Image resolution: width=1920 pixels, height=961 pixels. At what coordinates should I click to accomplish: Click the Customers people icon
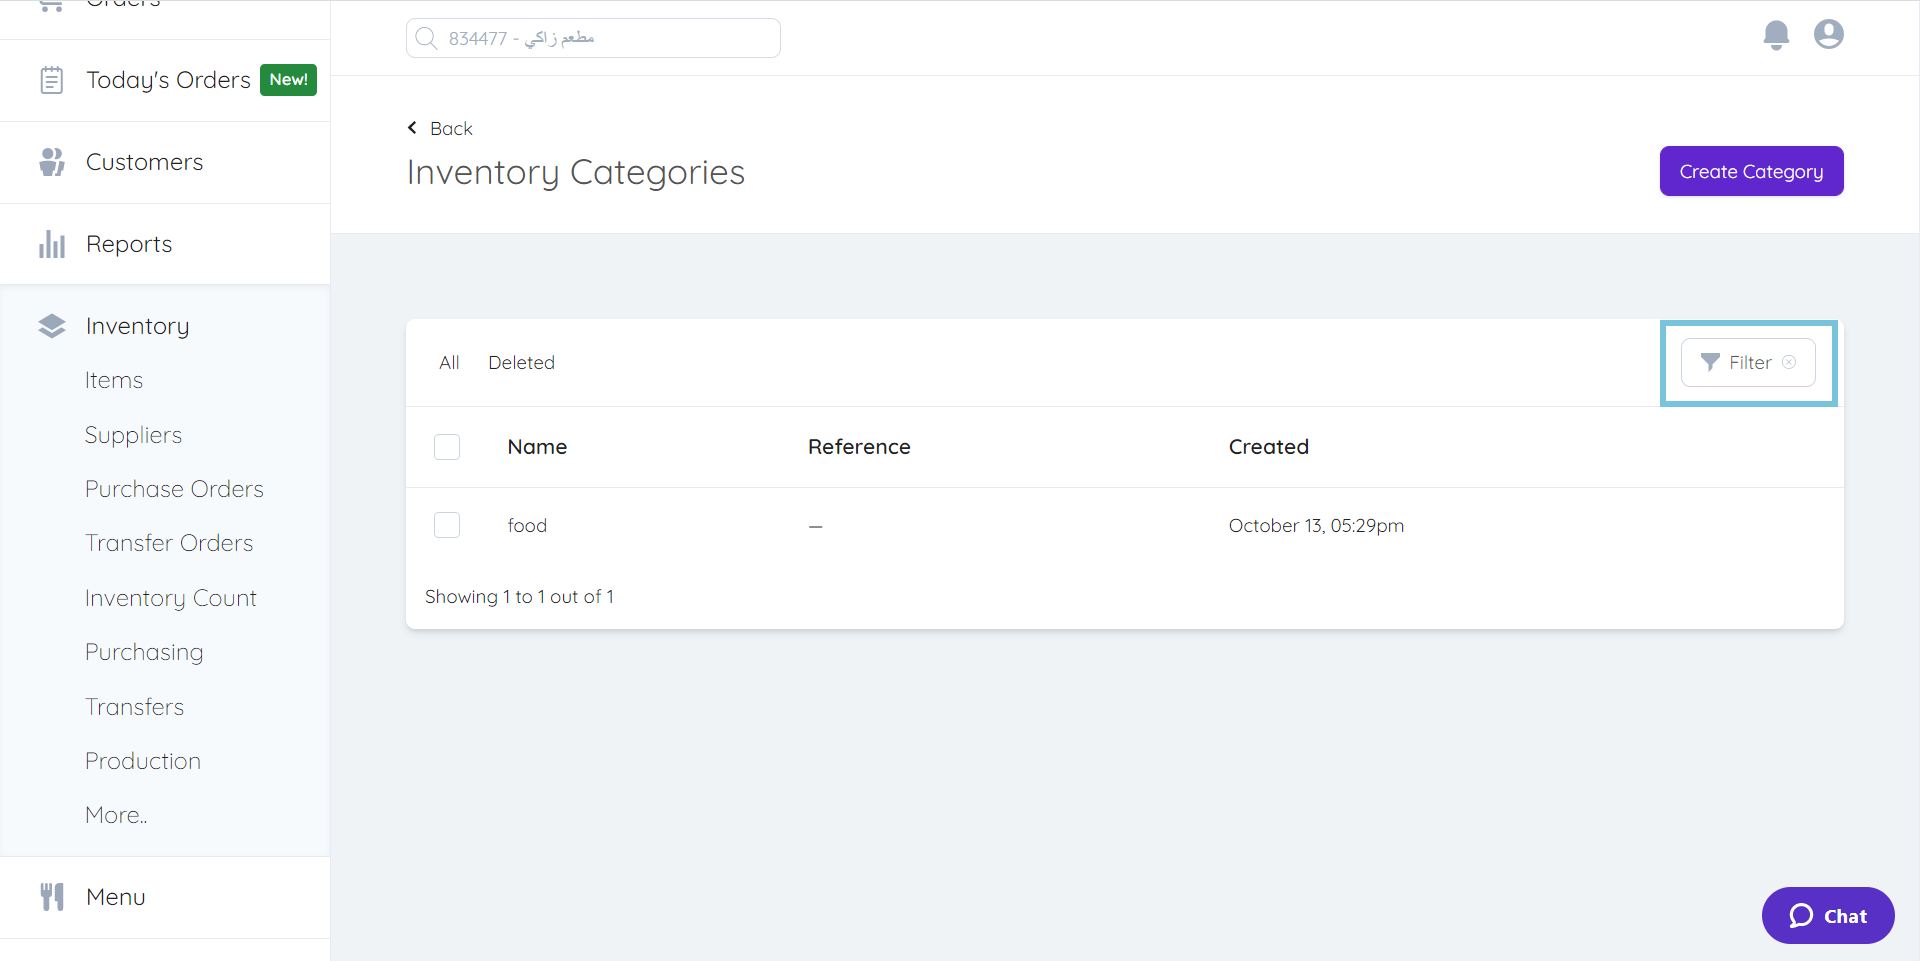click(52, 161)
